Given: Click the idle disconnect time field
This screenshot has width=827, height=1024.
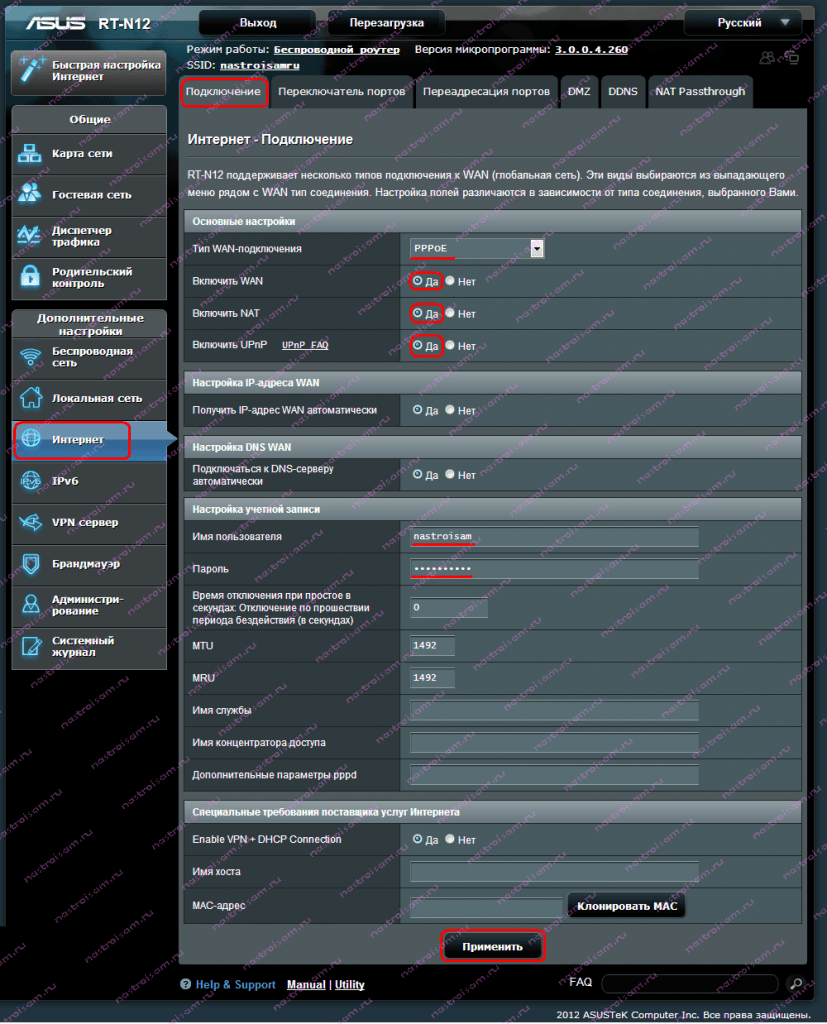Looking at the screenshot, I should coord(449,607).
